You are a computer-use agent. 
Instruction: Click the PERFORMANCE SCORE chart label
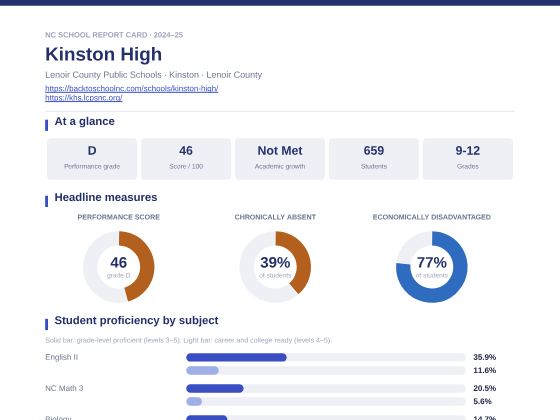tap(119, 217)
